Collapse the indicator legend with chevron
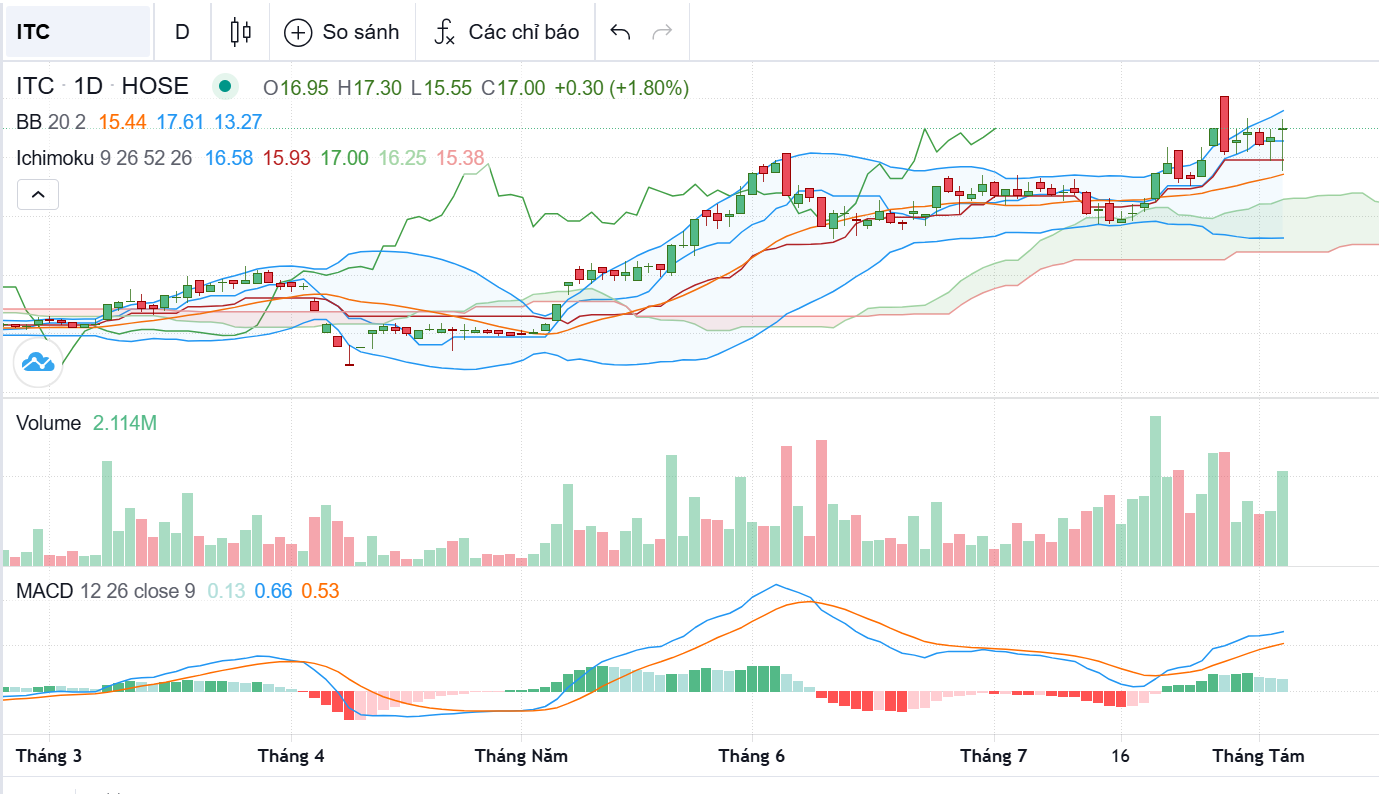 click(x=38, y=194)
